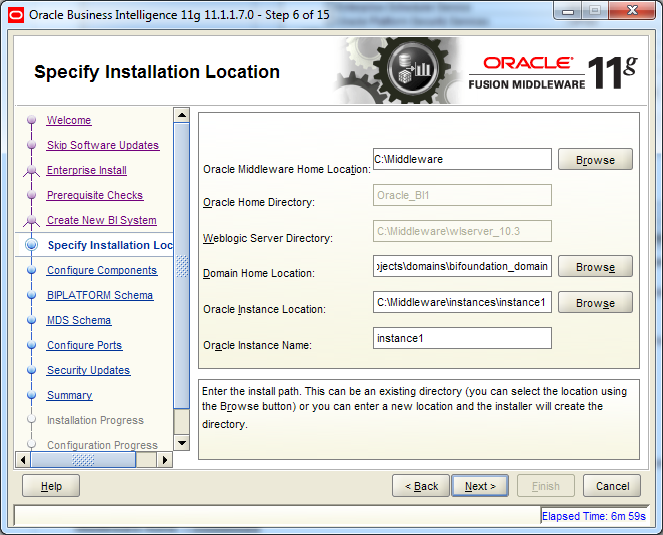This screenshot has width=663, height=535.
Task: Click the Domain Home Location field
Action: (x=462, y=266)
